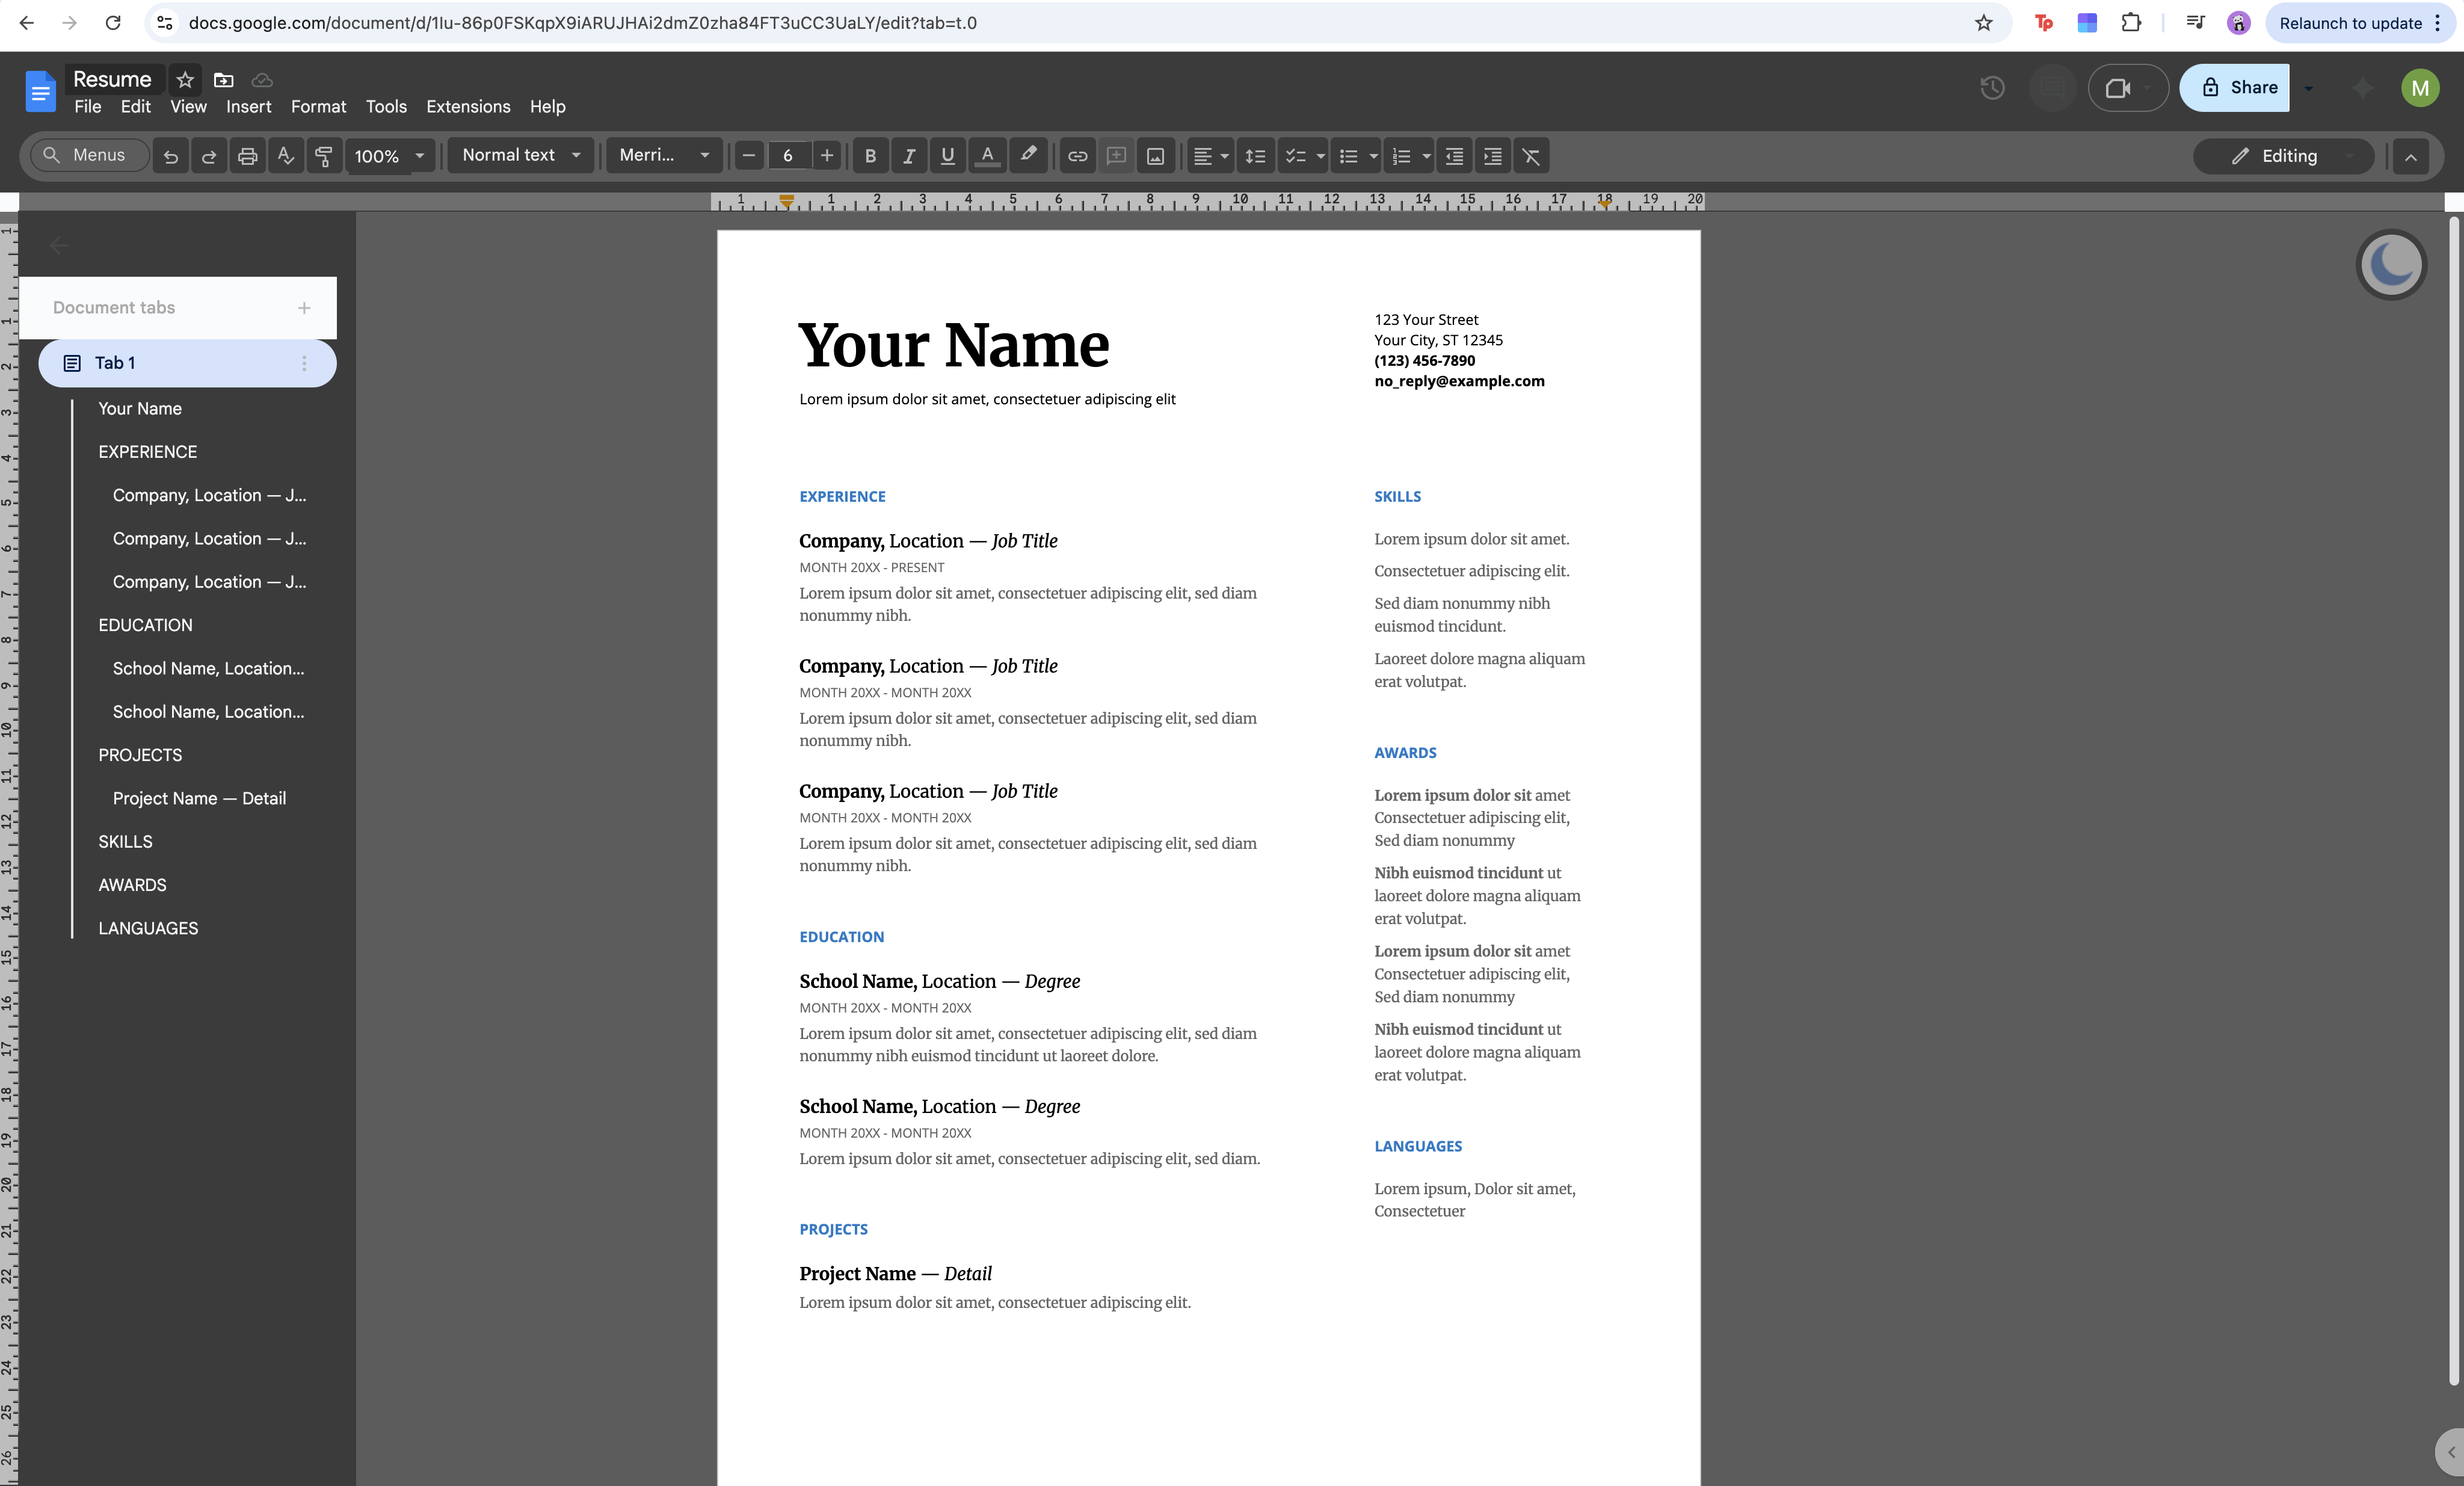Toggle bold formatting
Image resolution: width=2464 pixels, height=1486 pixels.
870,156
